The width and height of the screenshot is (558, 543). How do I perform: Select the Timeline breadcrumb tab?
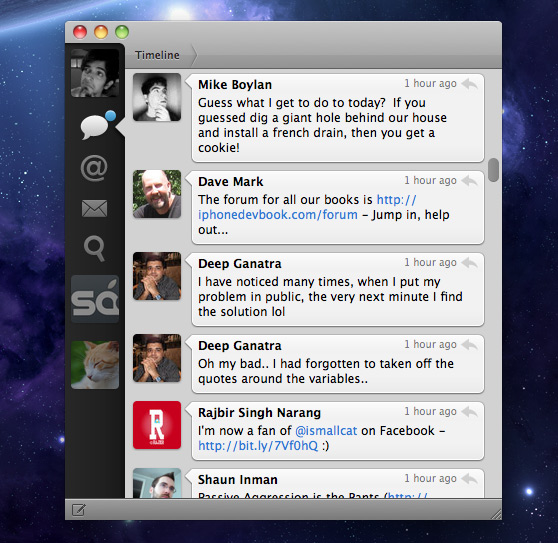[x=157, y=55]
